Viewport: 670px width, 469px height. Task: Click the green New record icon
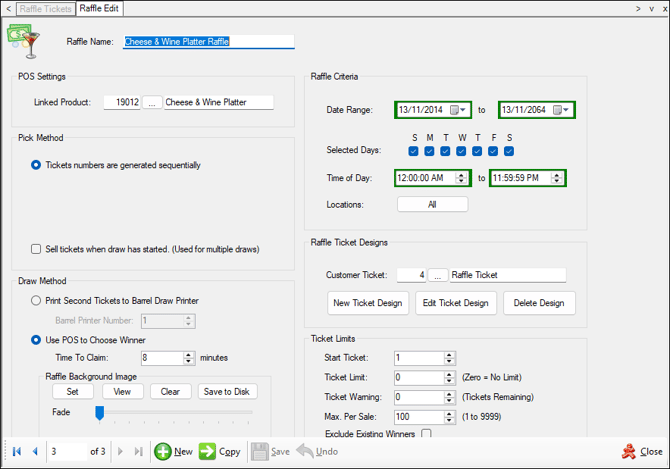point(163,451)
